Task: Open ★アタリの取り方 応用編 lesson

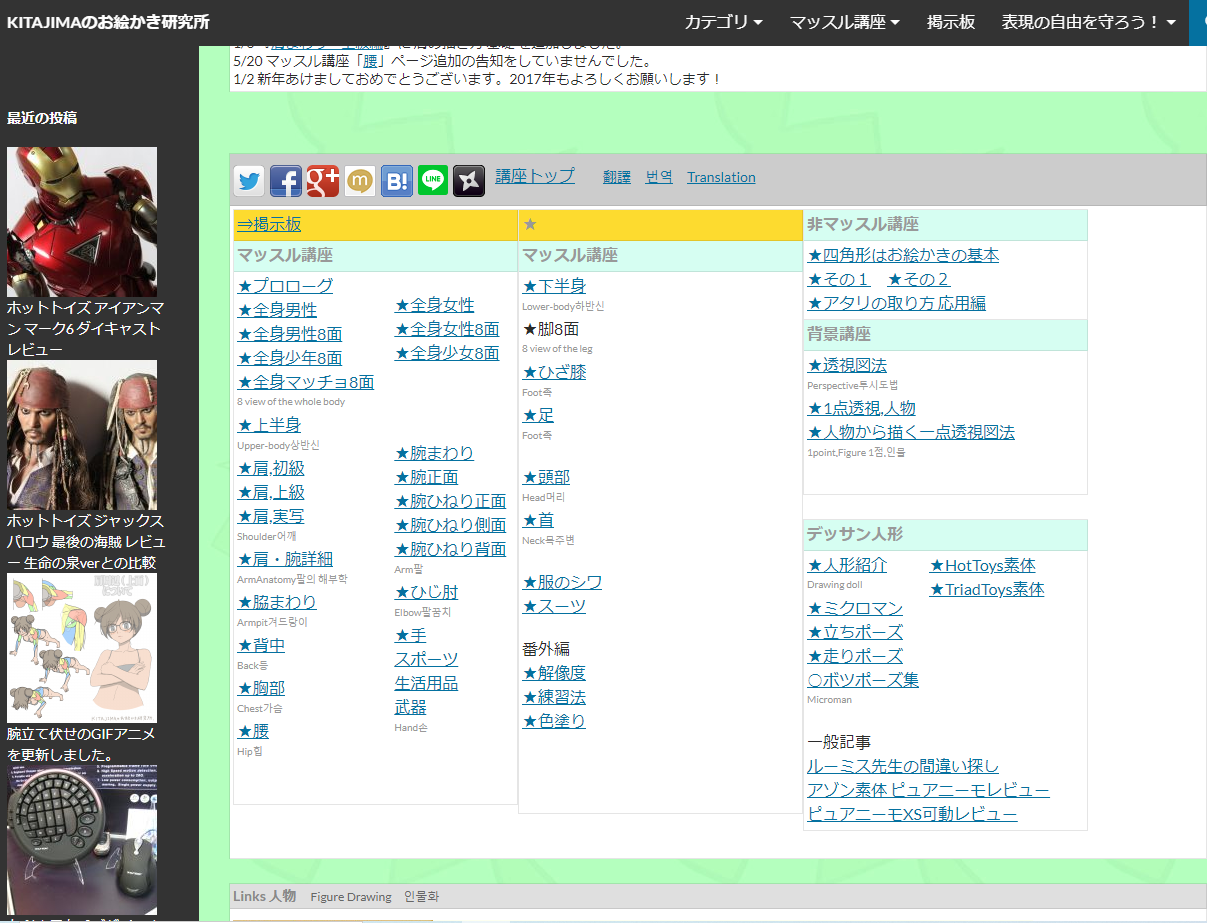Action: click(896, 303)
